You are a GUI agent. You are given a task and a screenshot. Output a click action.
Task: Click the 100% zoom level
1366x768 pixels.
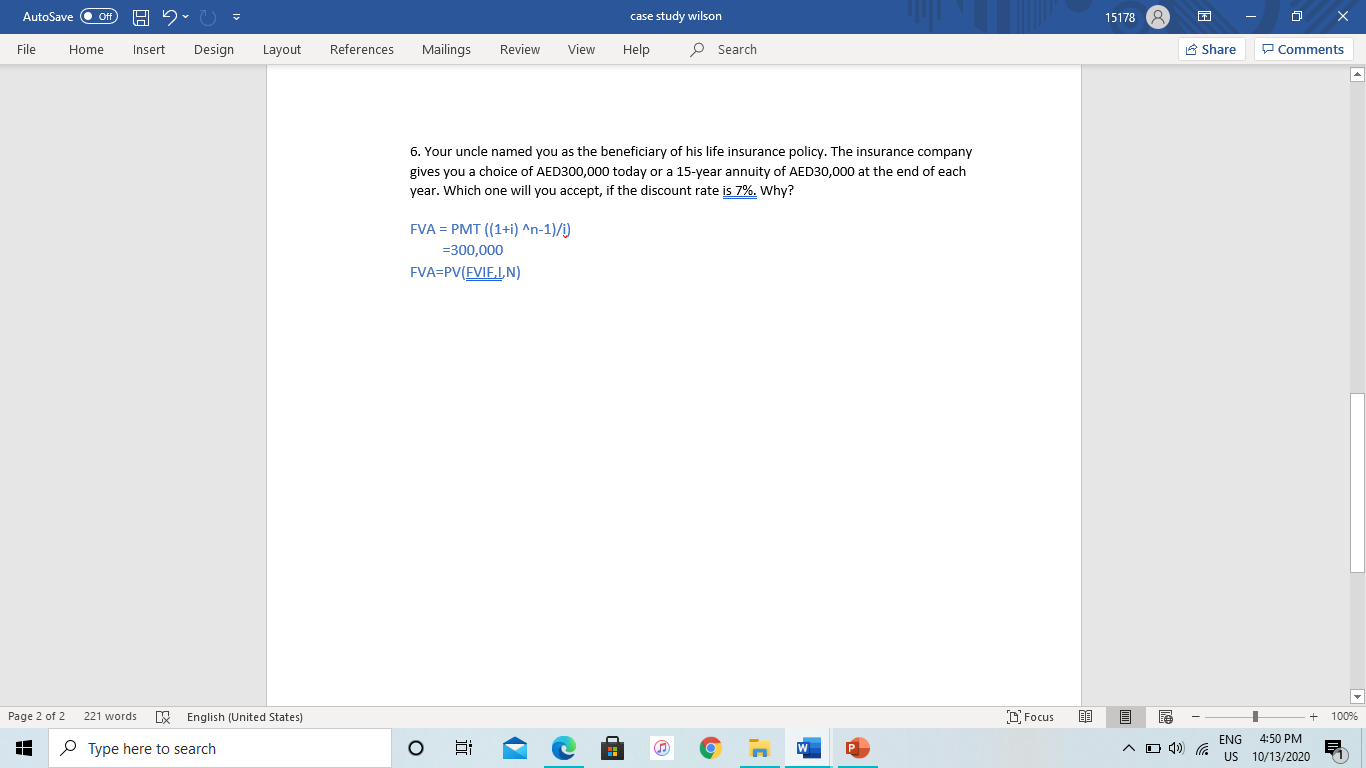[x=1344, y=716]
